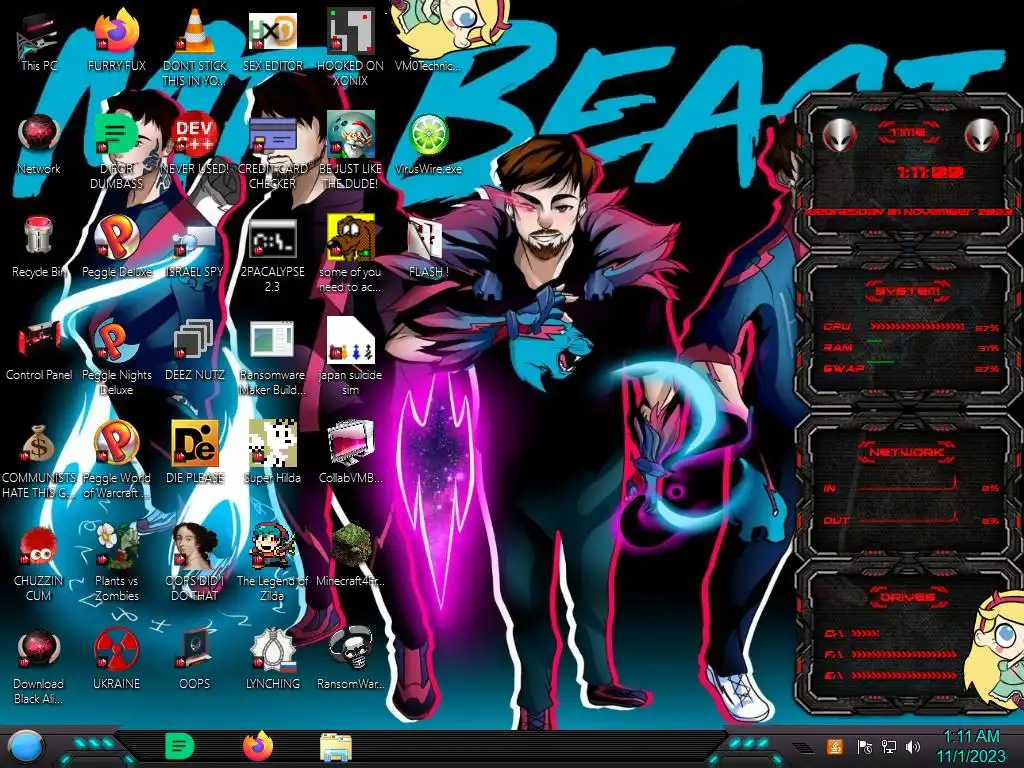Click the Start orb on the taskbar

point(26,747)
